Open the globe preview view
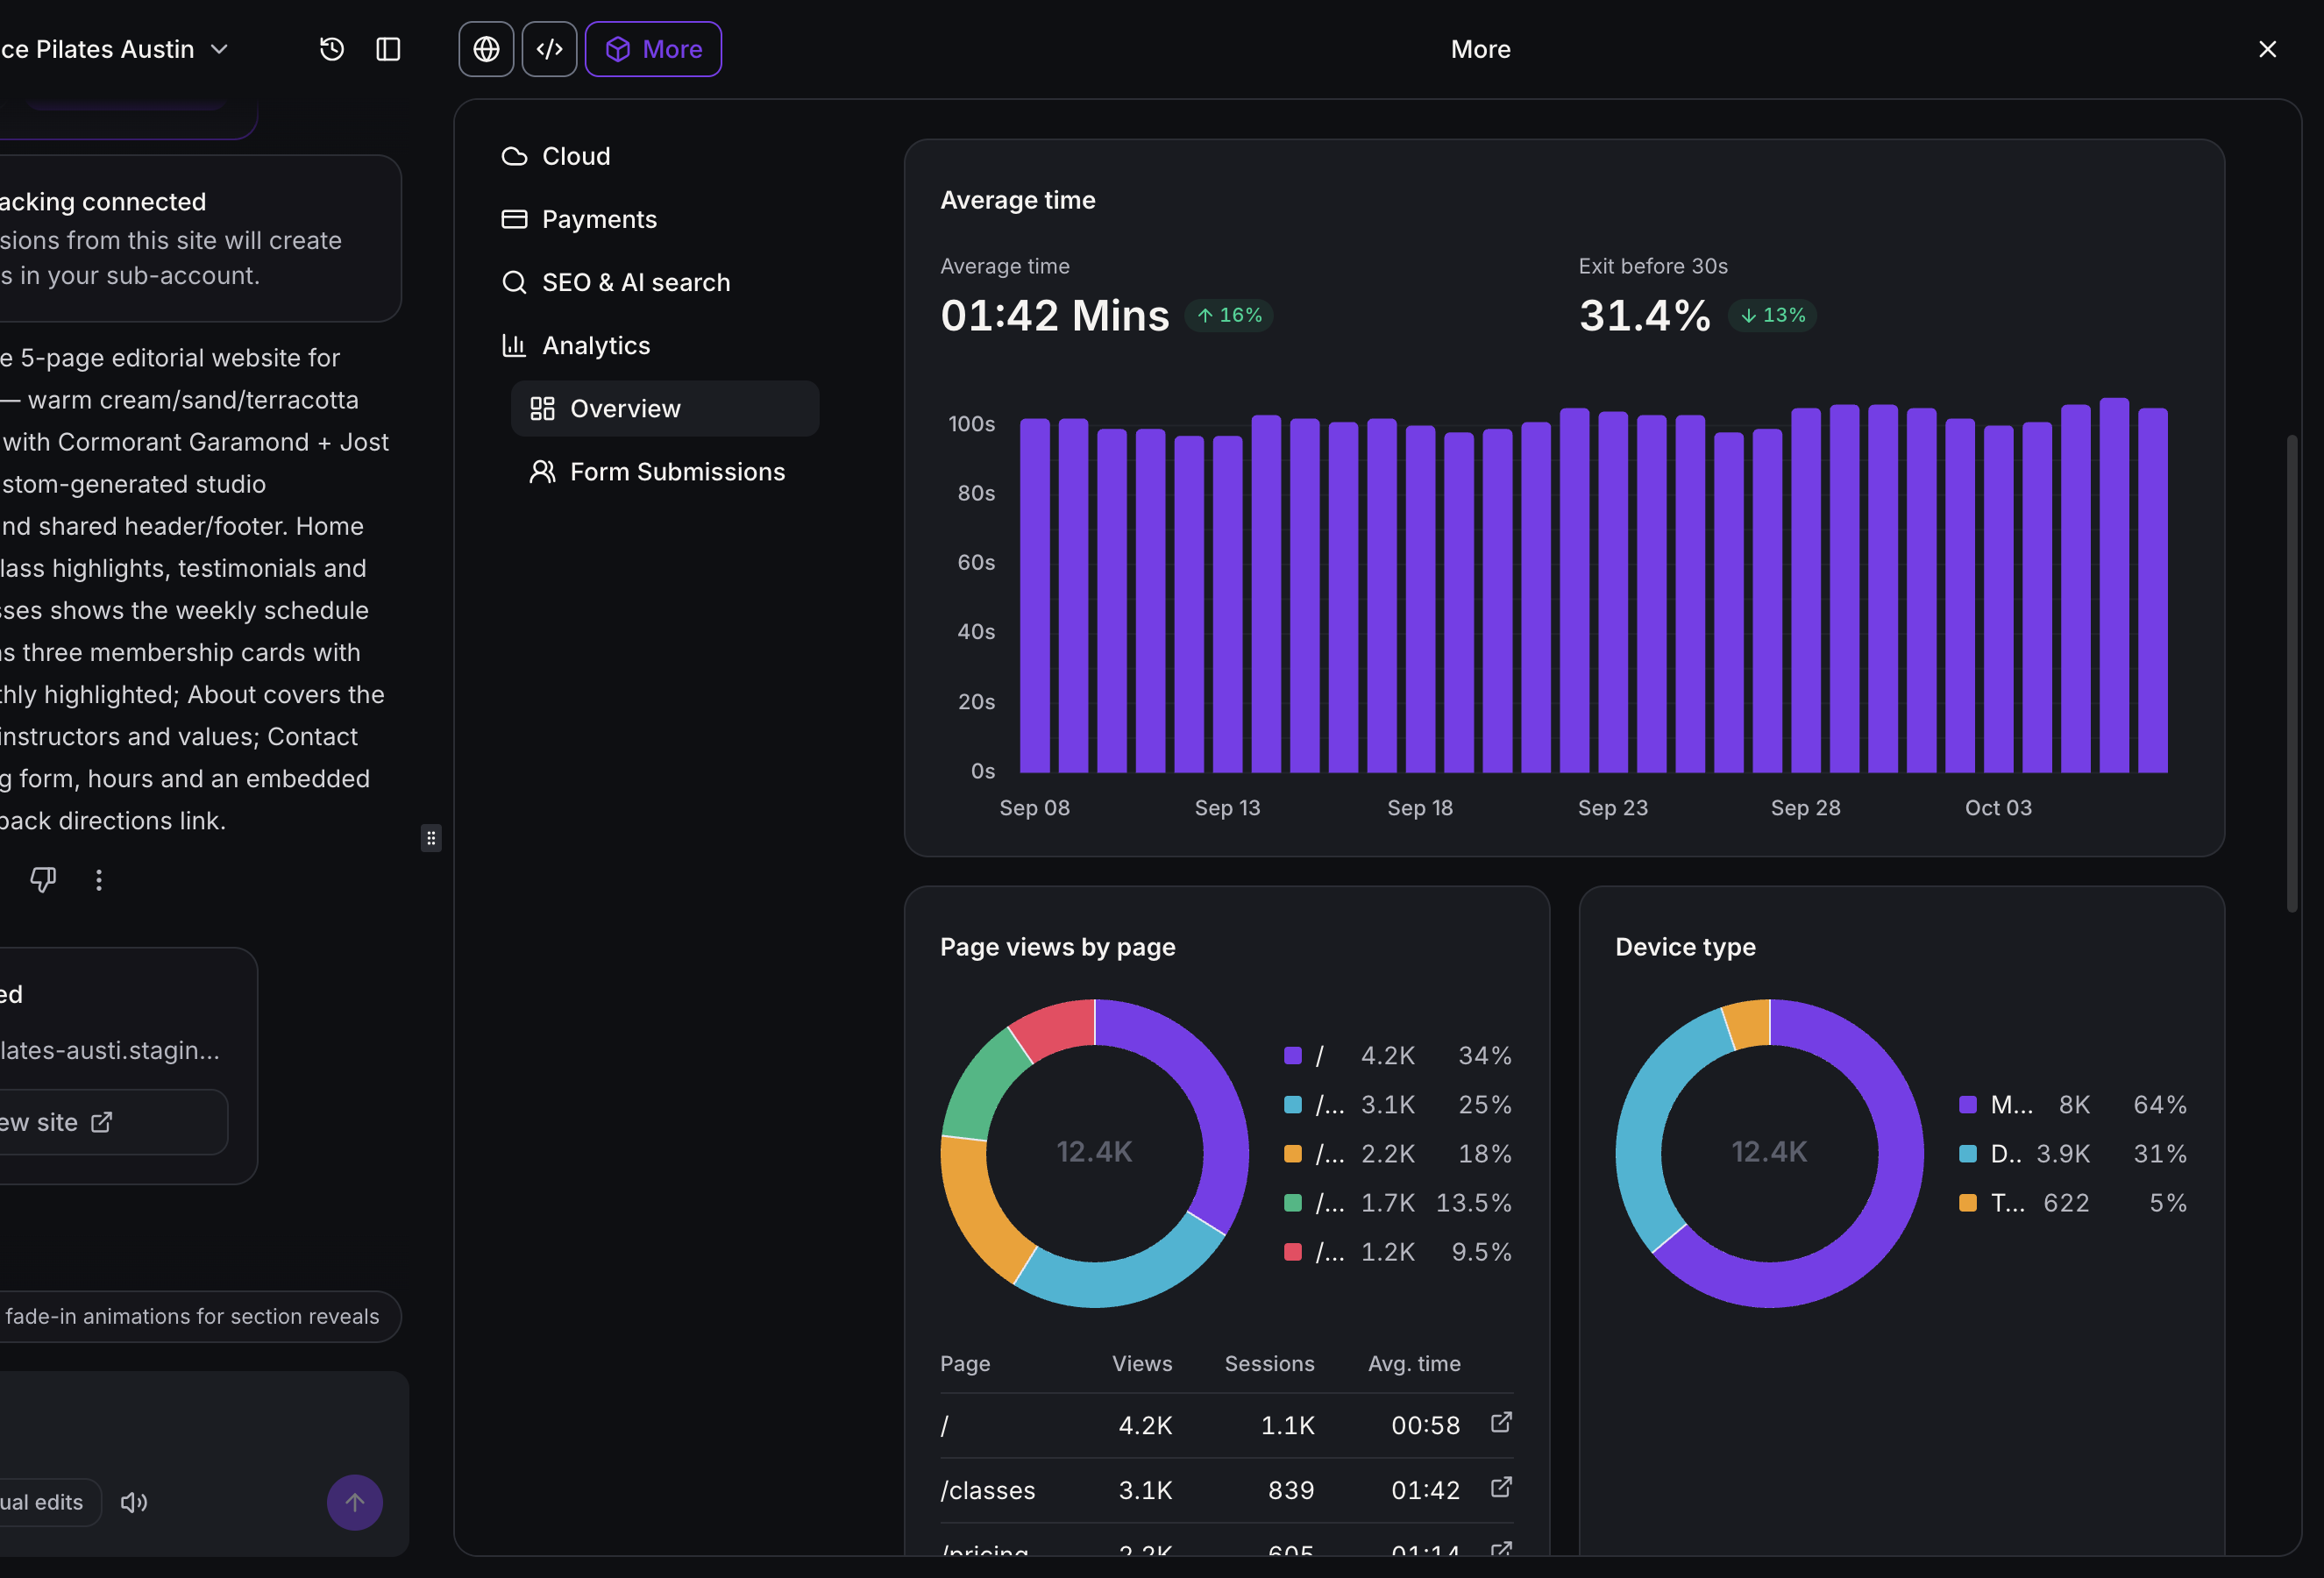 486,49
